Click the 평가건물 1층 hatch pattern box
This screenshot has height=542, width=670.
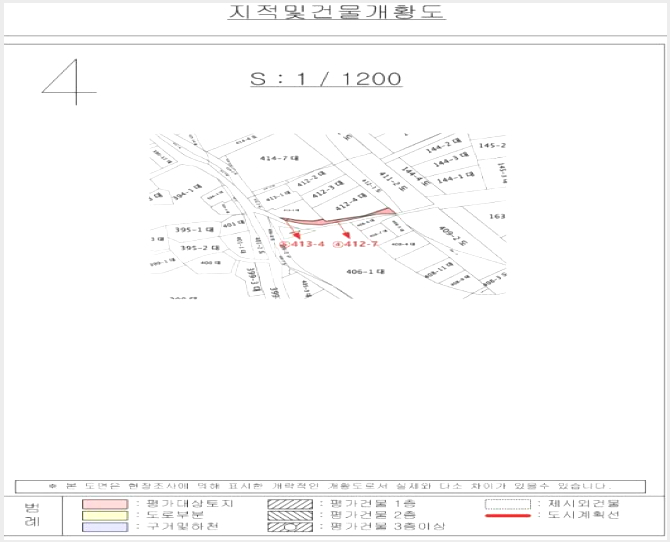coord(290,504)
